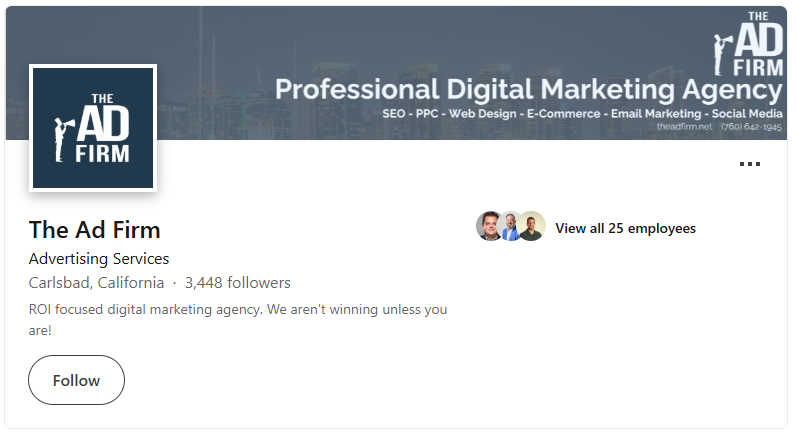Click theadfirm.net URL in the banner
796x436 pixels.
click(684, 128)
